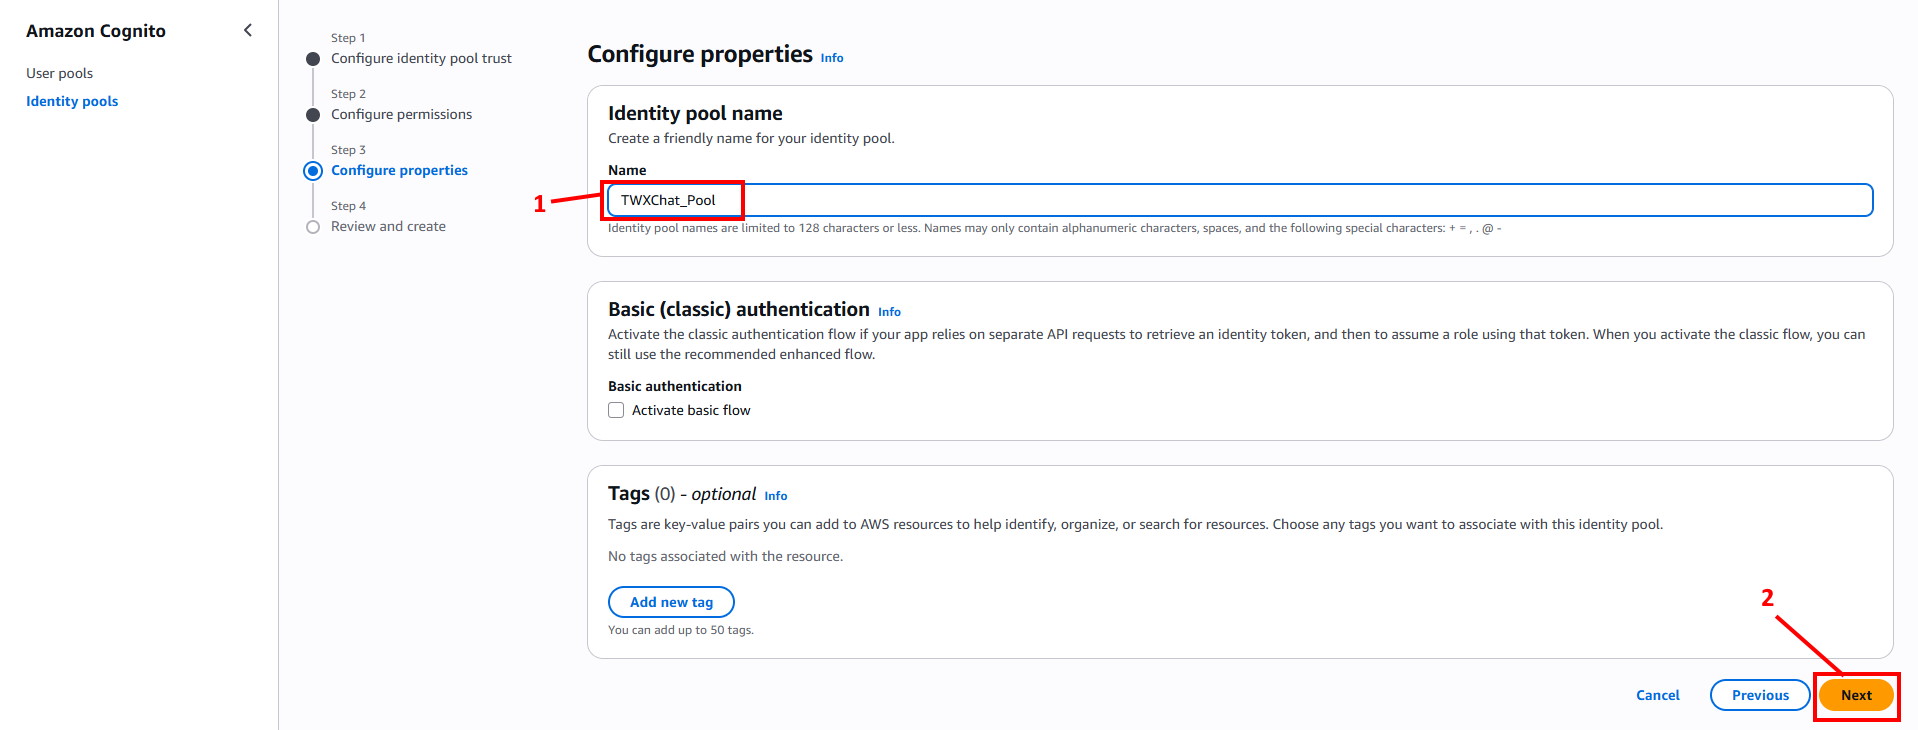Go back with the Previous button
This screenshot has width=1918, height=730.
tap(1760, 695)
